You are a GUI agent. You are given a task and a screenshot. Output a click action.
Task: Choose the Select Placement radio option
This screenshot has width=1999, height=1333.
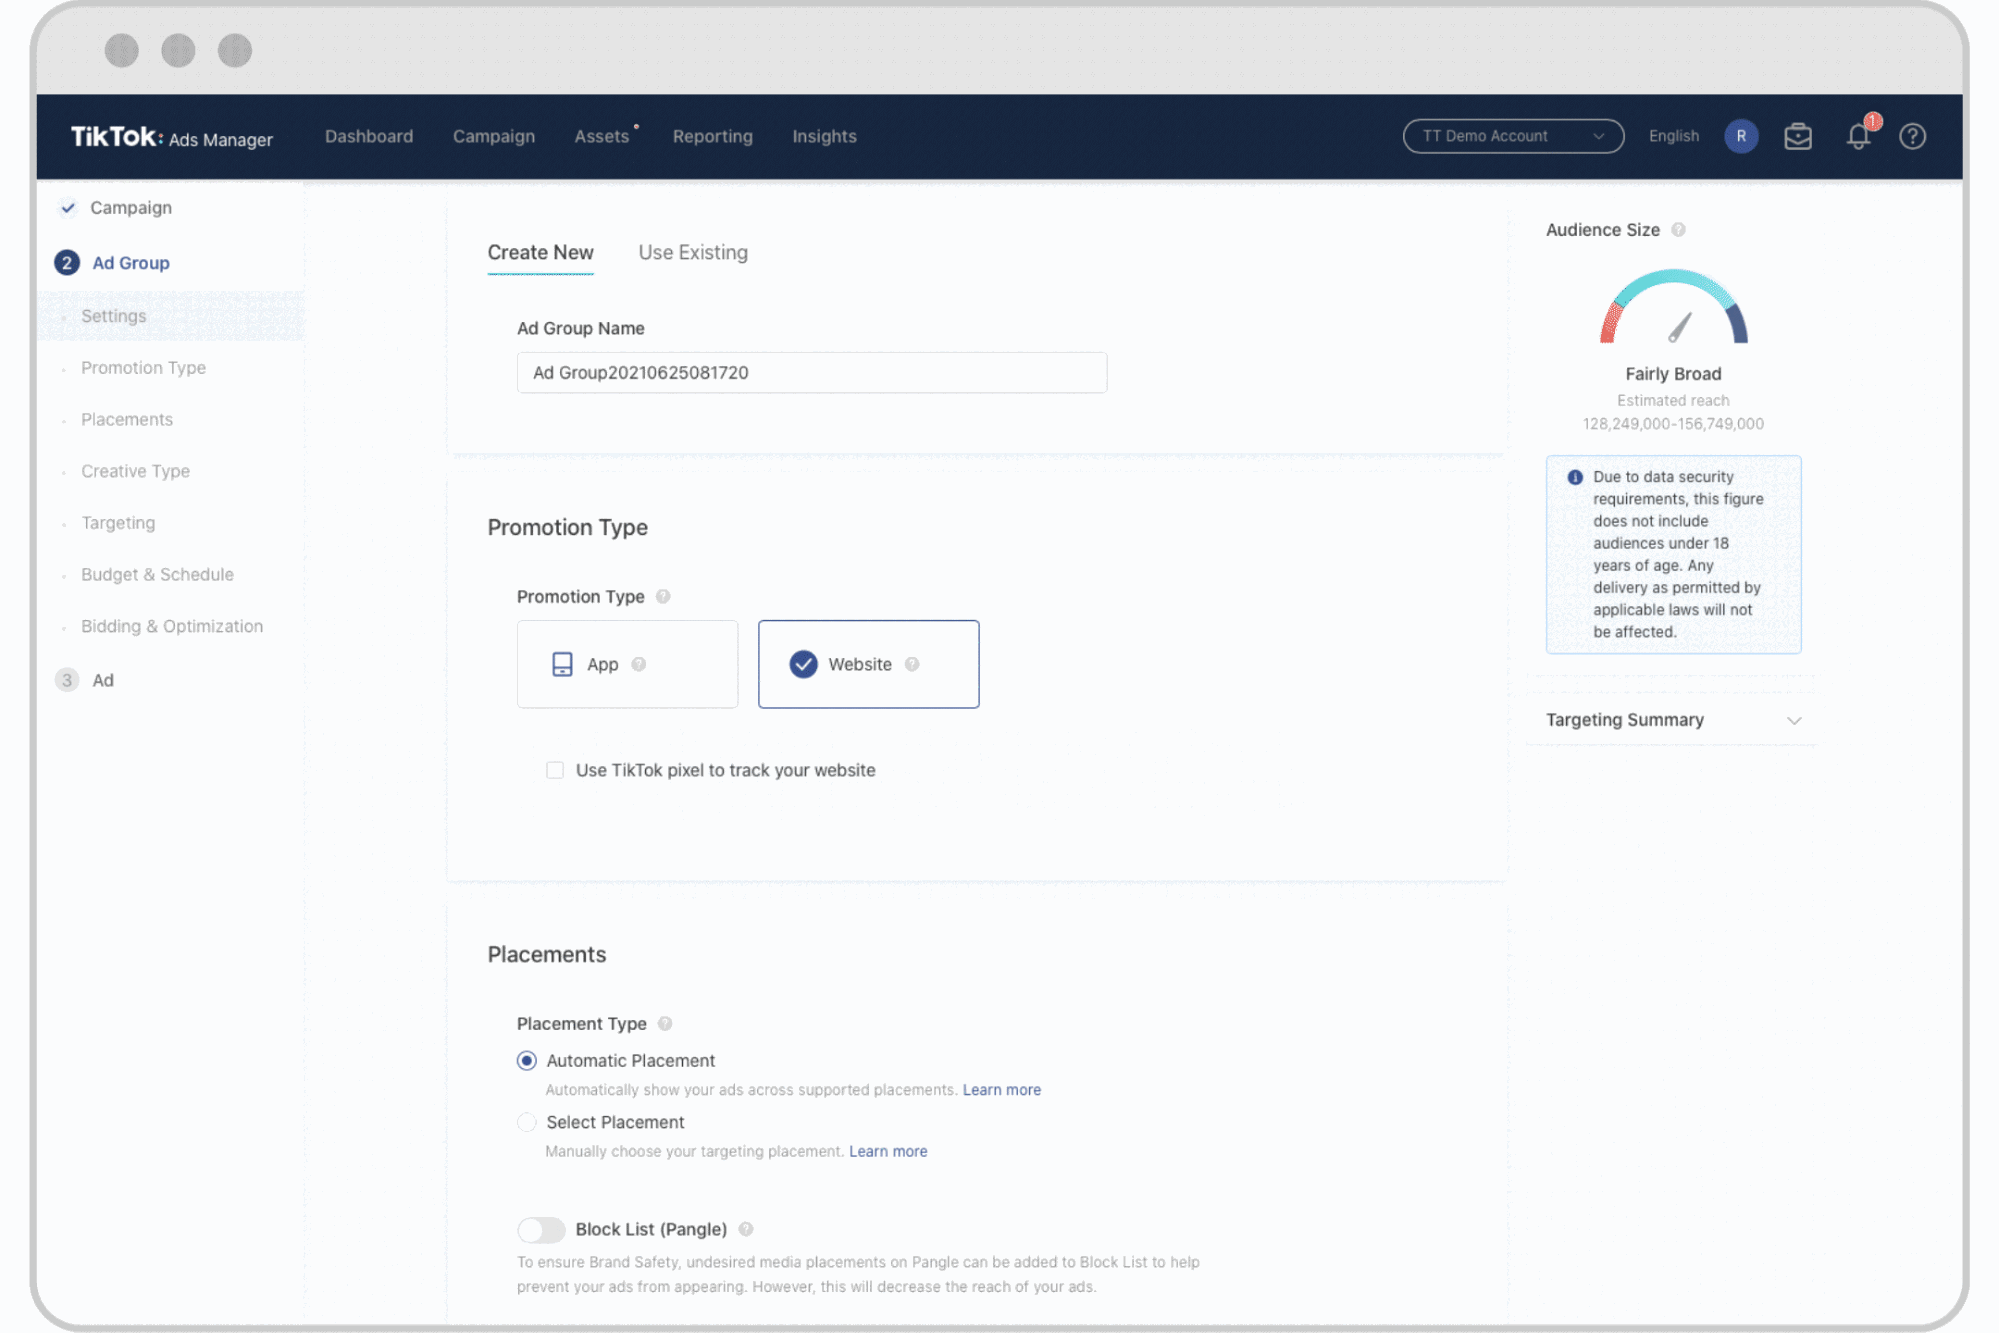[527, 1122]
